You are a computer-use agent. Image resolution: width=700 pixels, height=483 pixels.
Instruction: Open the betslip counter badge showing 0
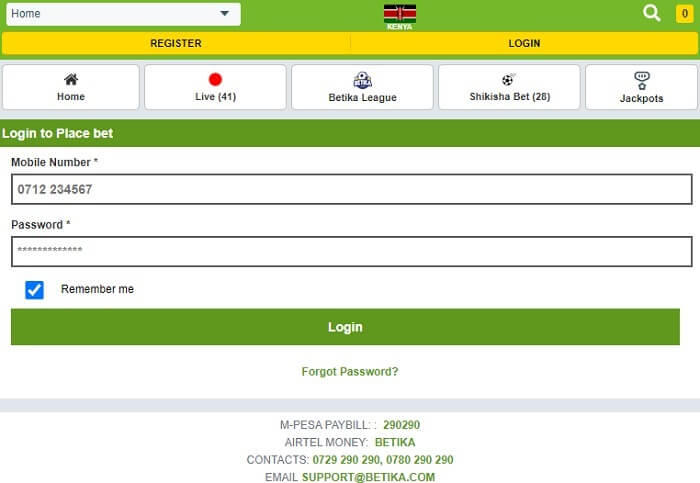(x=684, y=13)
